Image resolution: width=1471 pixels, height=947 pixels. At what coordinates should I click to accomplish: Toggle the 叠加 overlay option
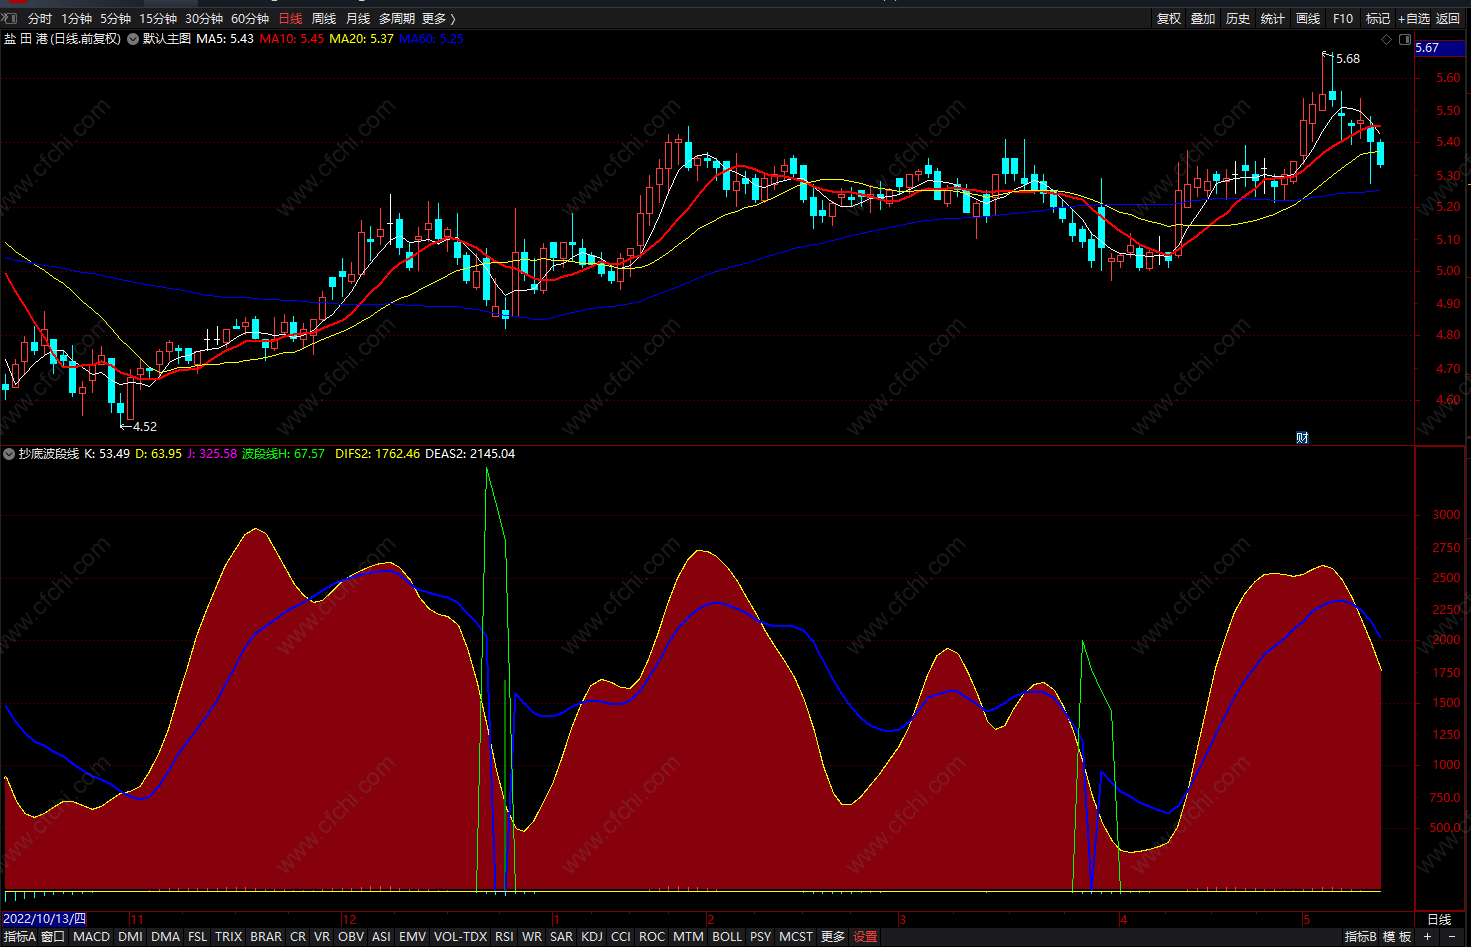point(1203,19)
